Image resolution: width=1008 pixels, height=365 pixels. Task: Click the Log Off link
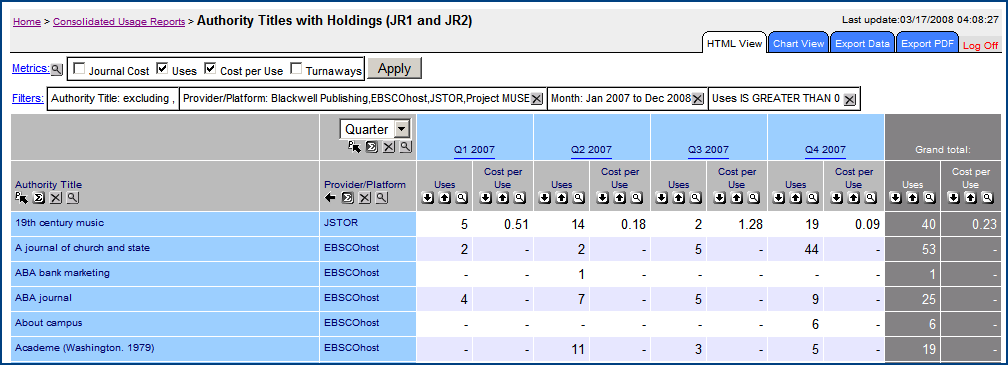click(981, 46)
